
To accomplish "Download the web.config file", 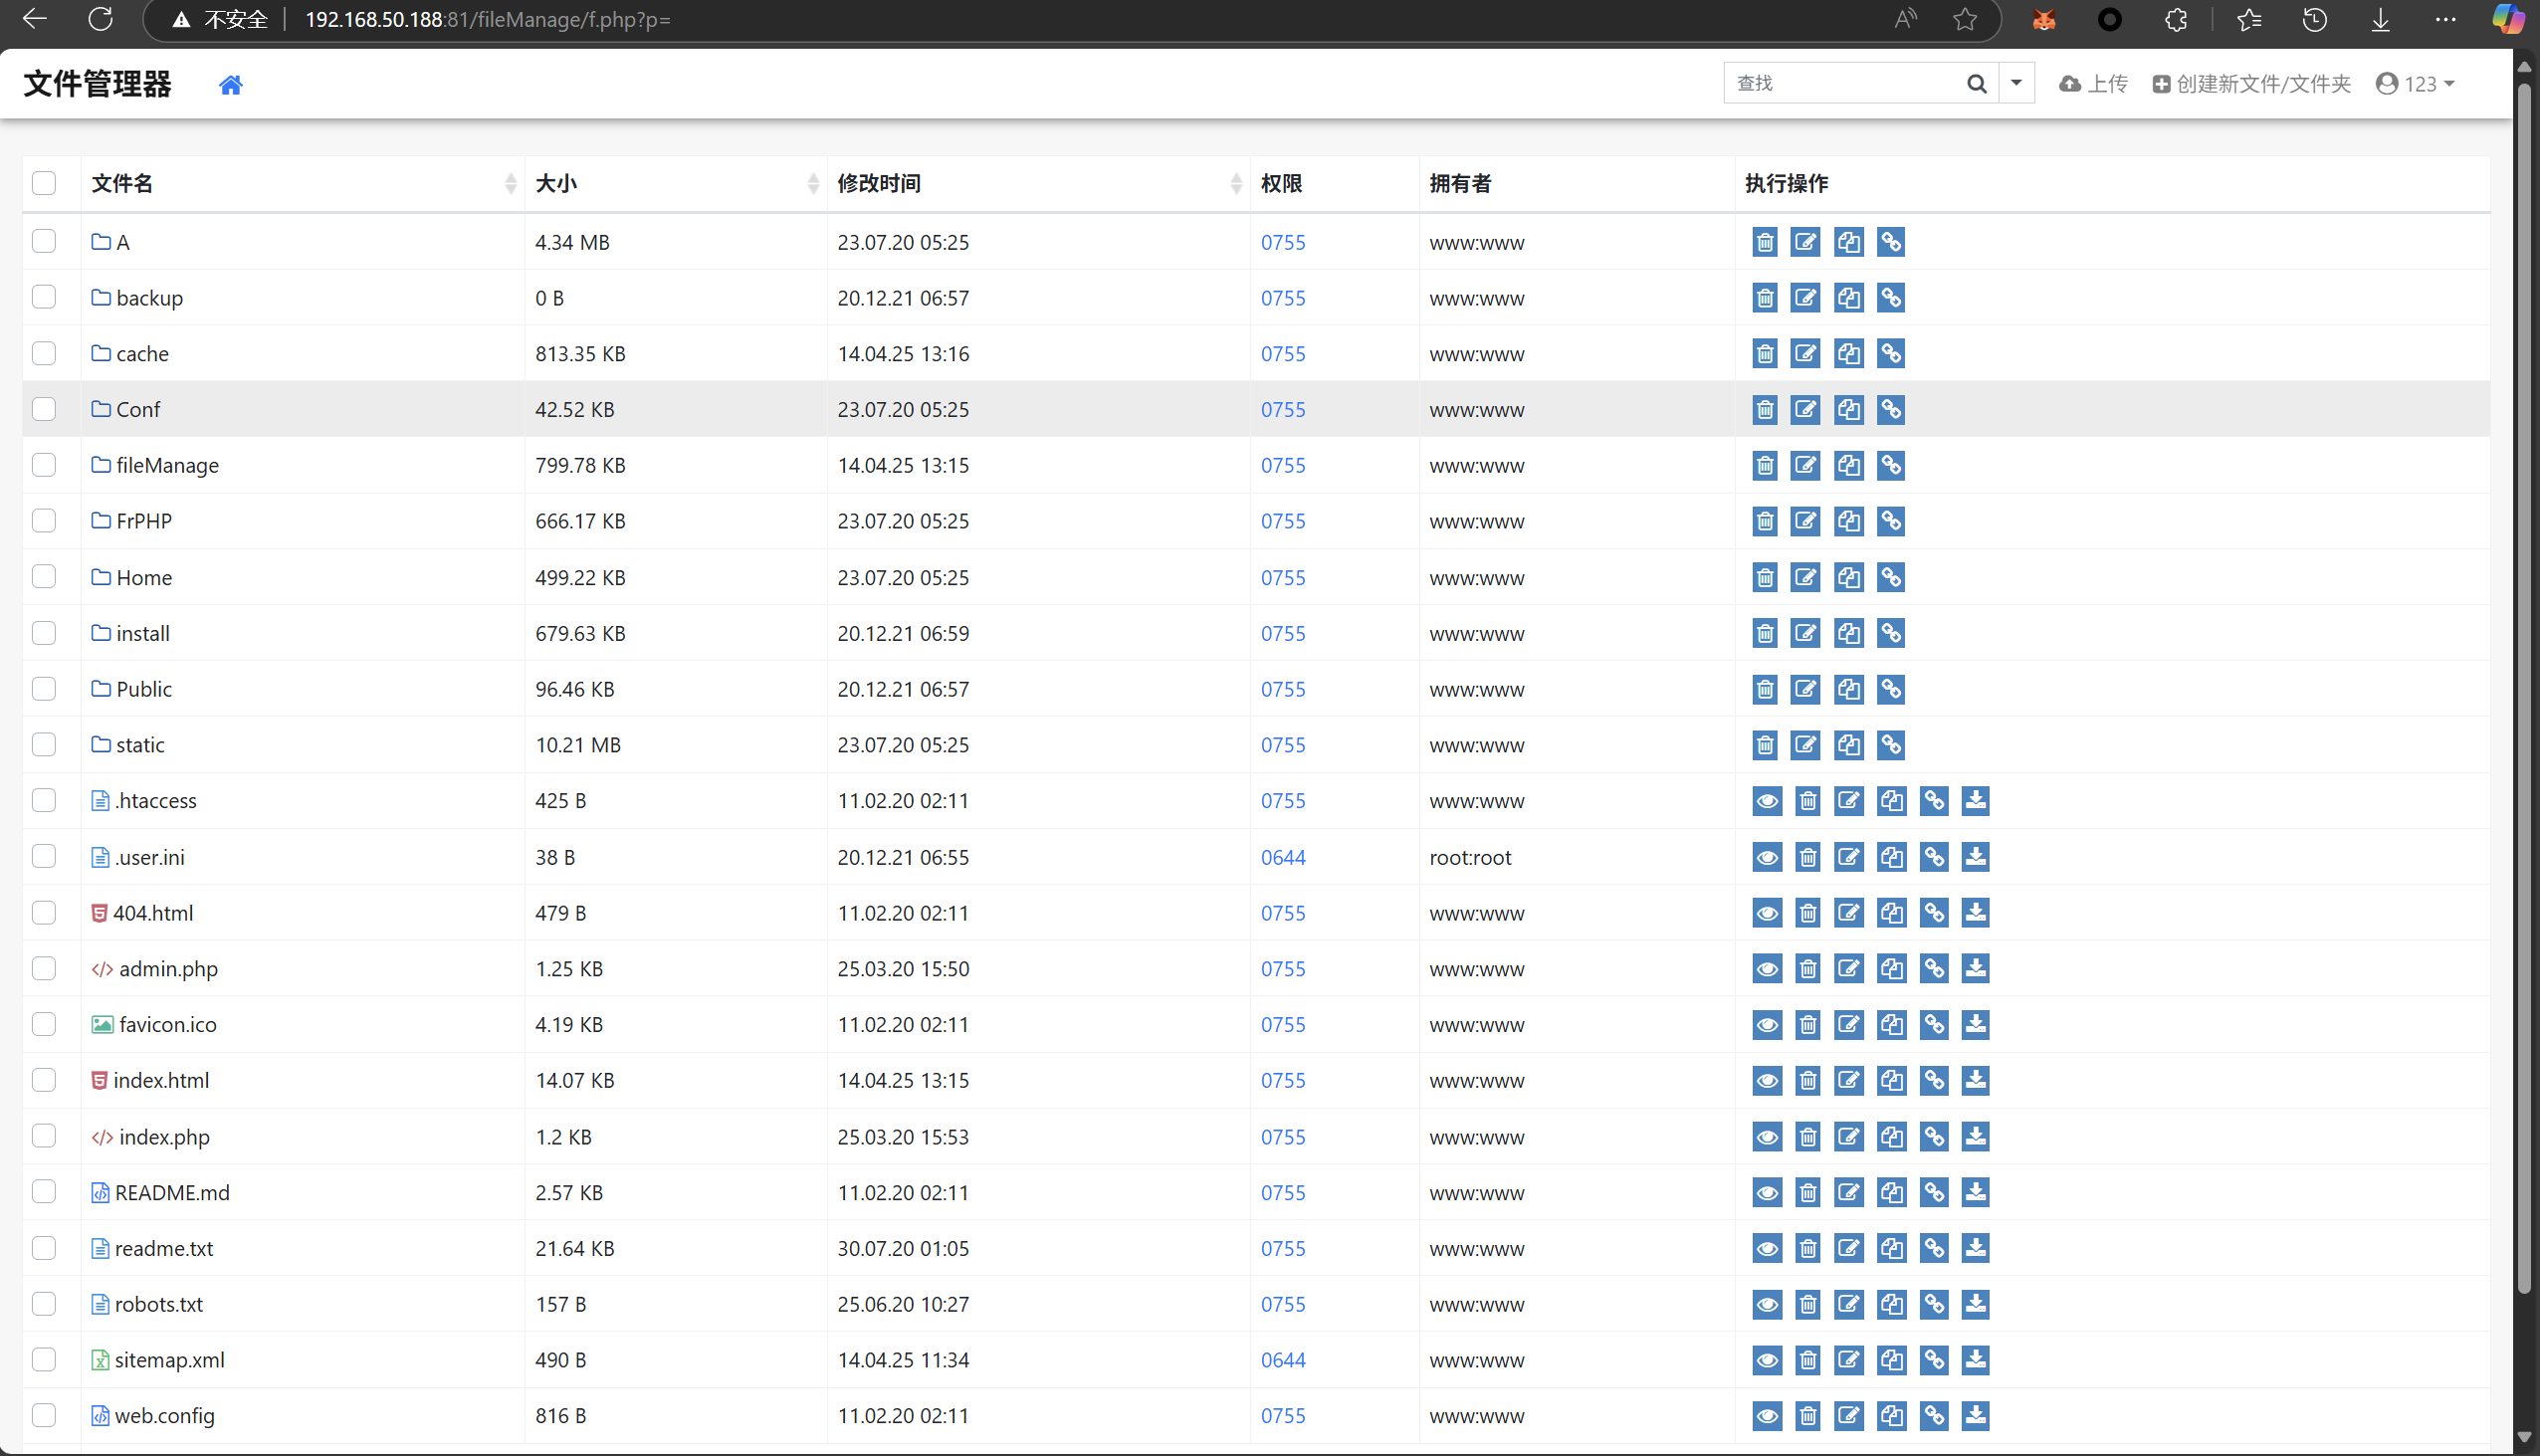I will pyautogui.click(x=1975, y=1416).
